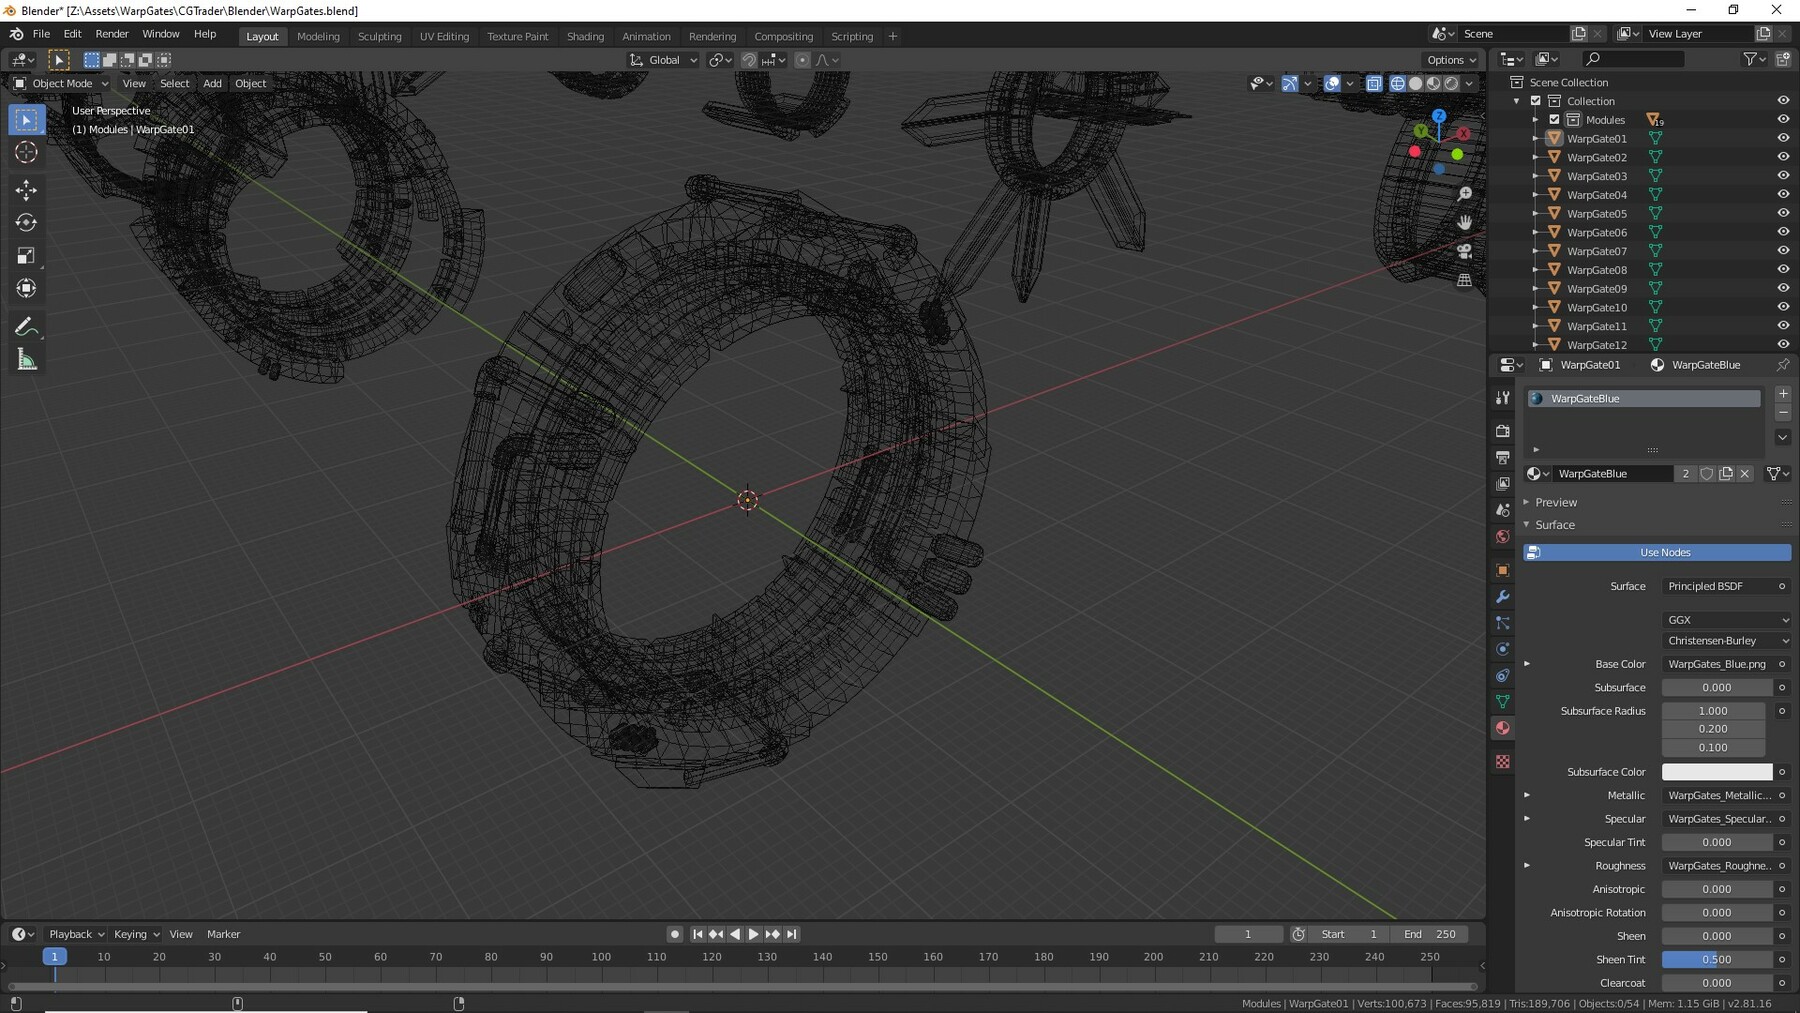The width and height of the screenshot is (1800, 1013).
Task: Expand the WarpGate01 outliner entry
Action: click(x=1535, y=138)
